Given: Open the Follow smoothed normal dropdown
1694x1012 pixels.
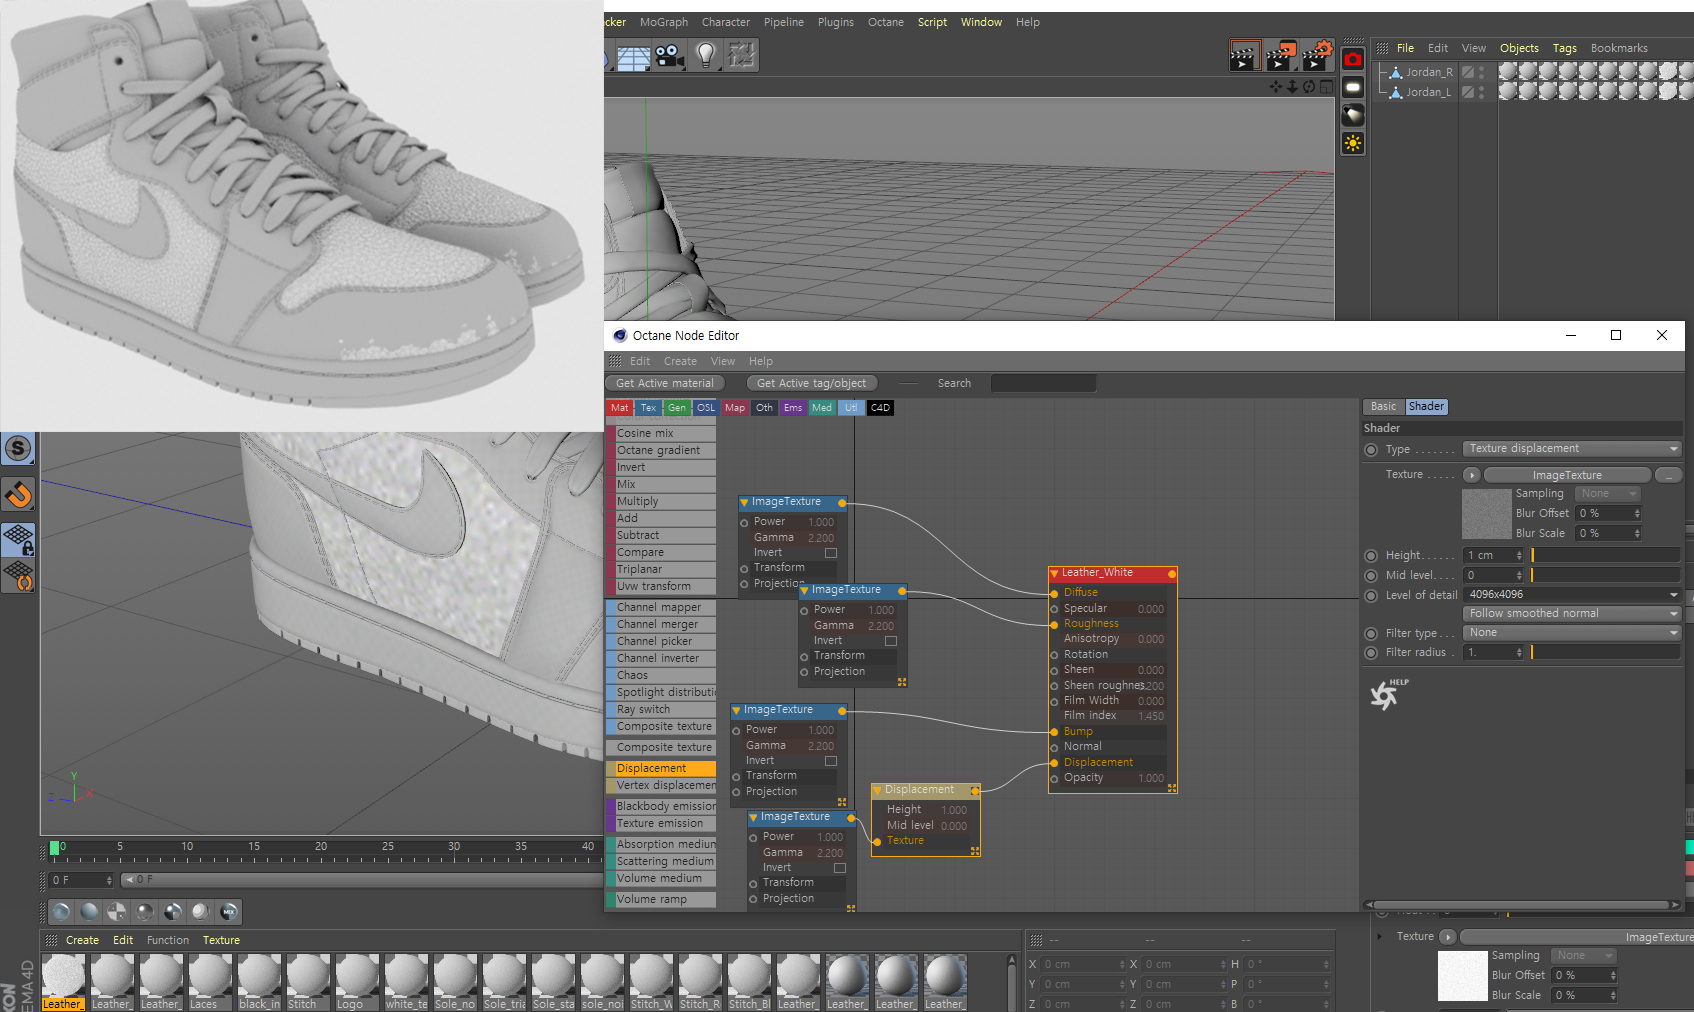Looking at the screenshot, I should tap(1572, 614).
